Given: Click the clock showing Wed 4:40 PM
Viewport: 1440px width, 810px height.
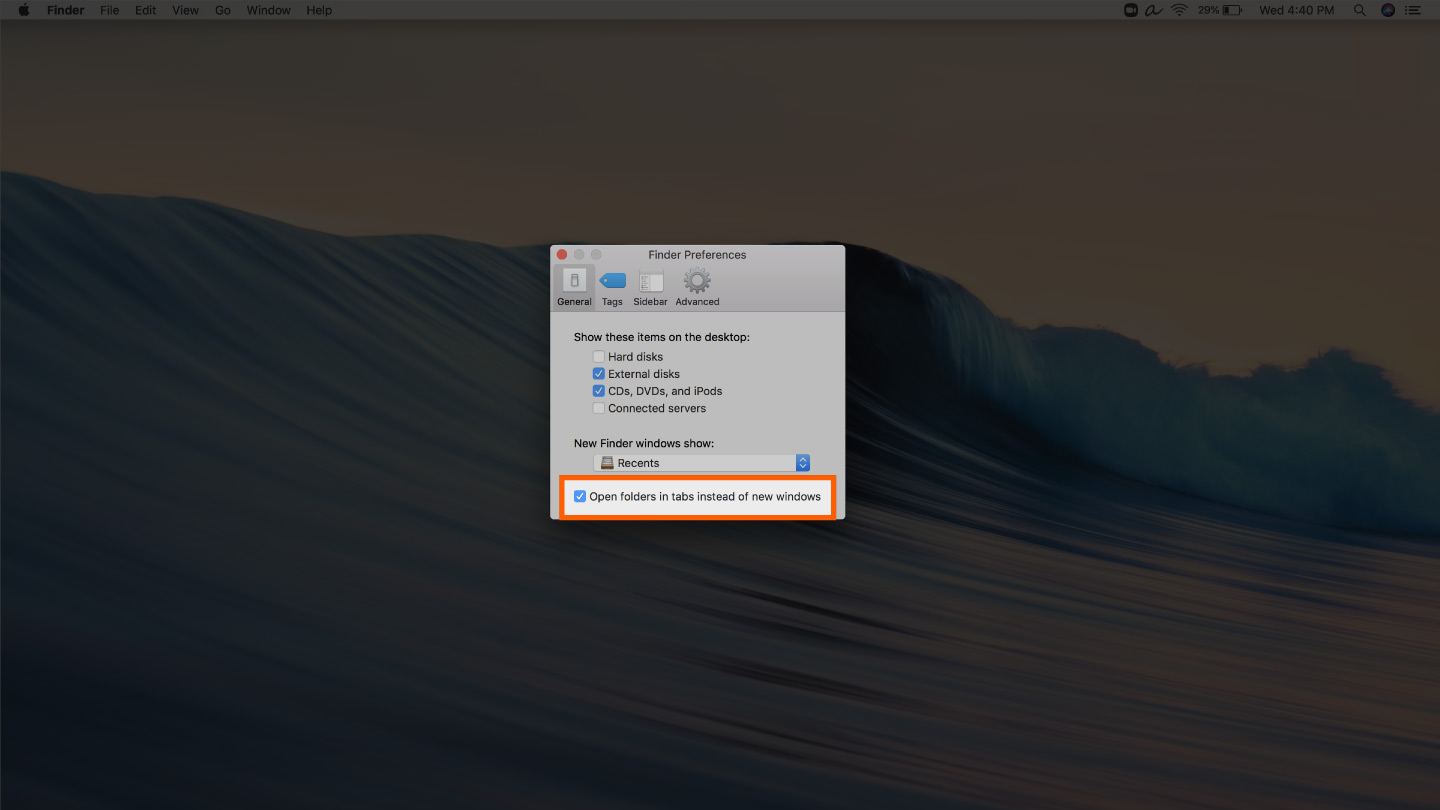Looking at the screenshot, I should [x=1296, y=10].
